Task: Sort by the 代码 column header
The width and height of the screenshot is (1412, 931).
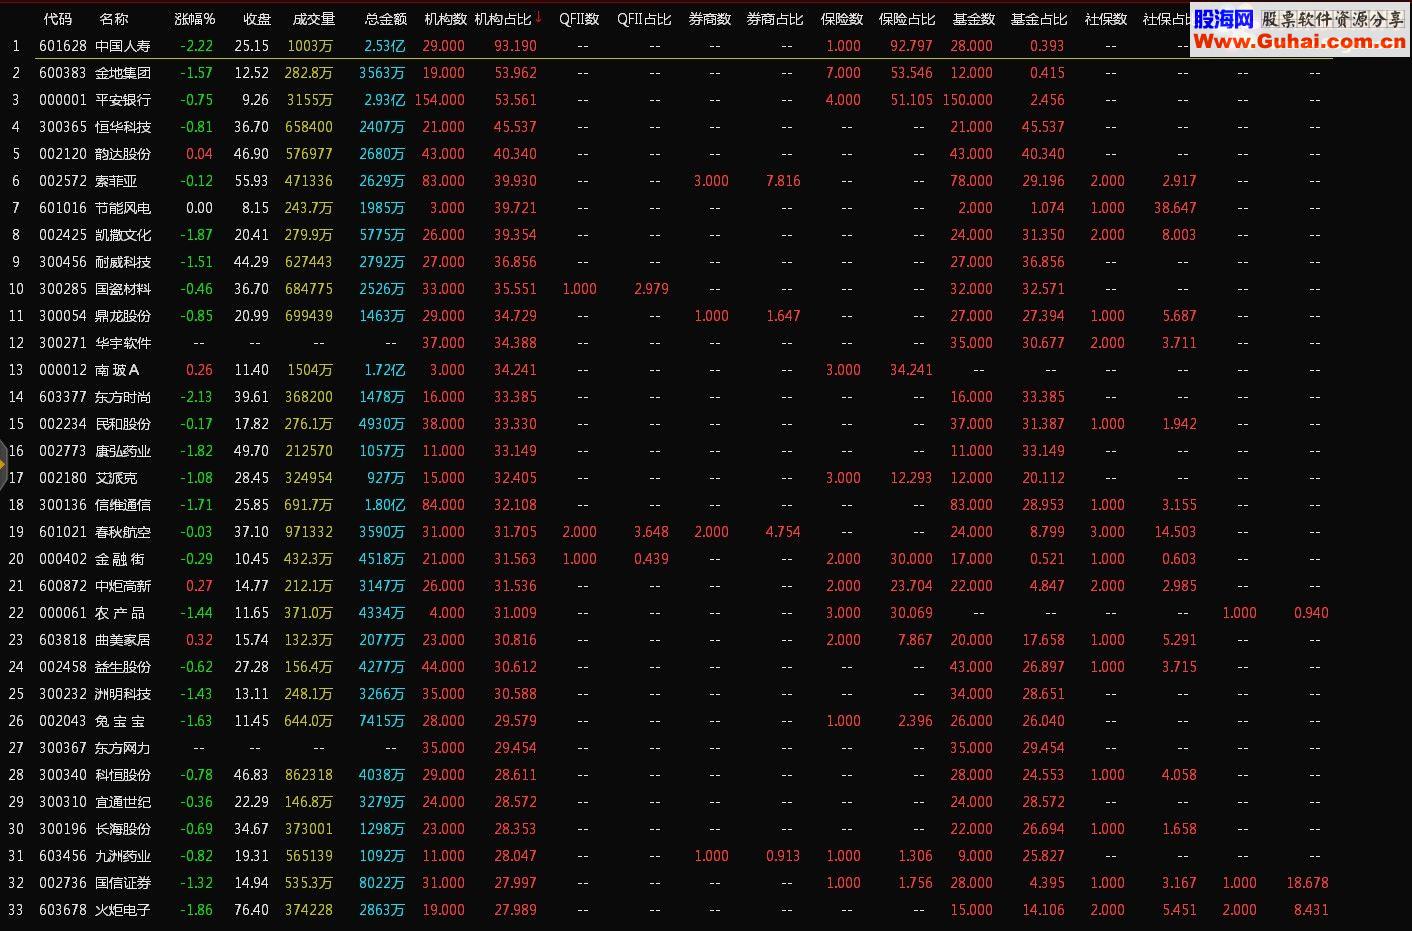Action: (x=58, y=19)
